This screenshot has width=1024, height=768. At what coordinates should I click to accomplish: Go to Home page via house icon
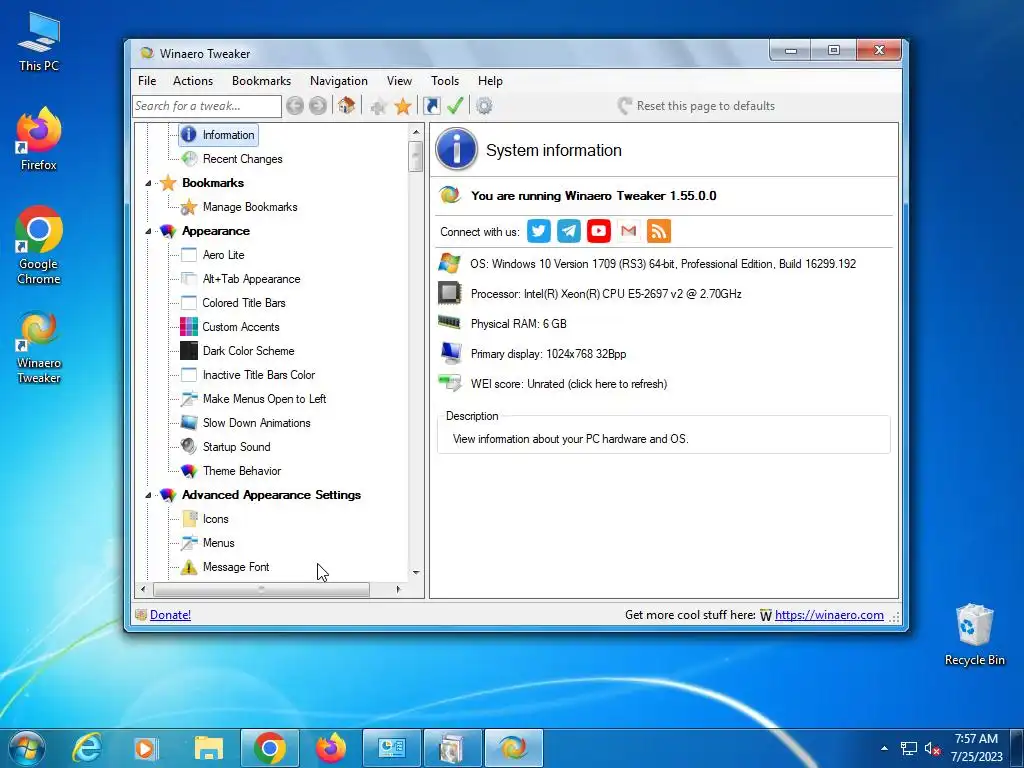click(x=346, y=105)
